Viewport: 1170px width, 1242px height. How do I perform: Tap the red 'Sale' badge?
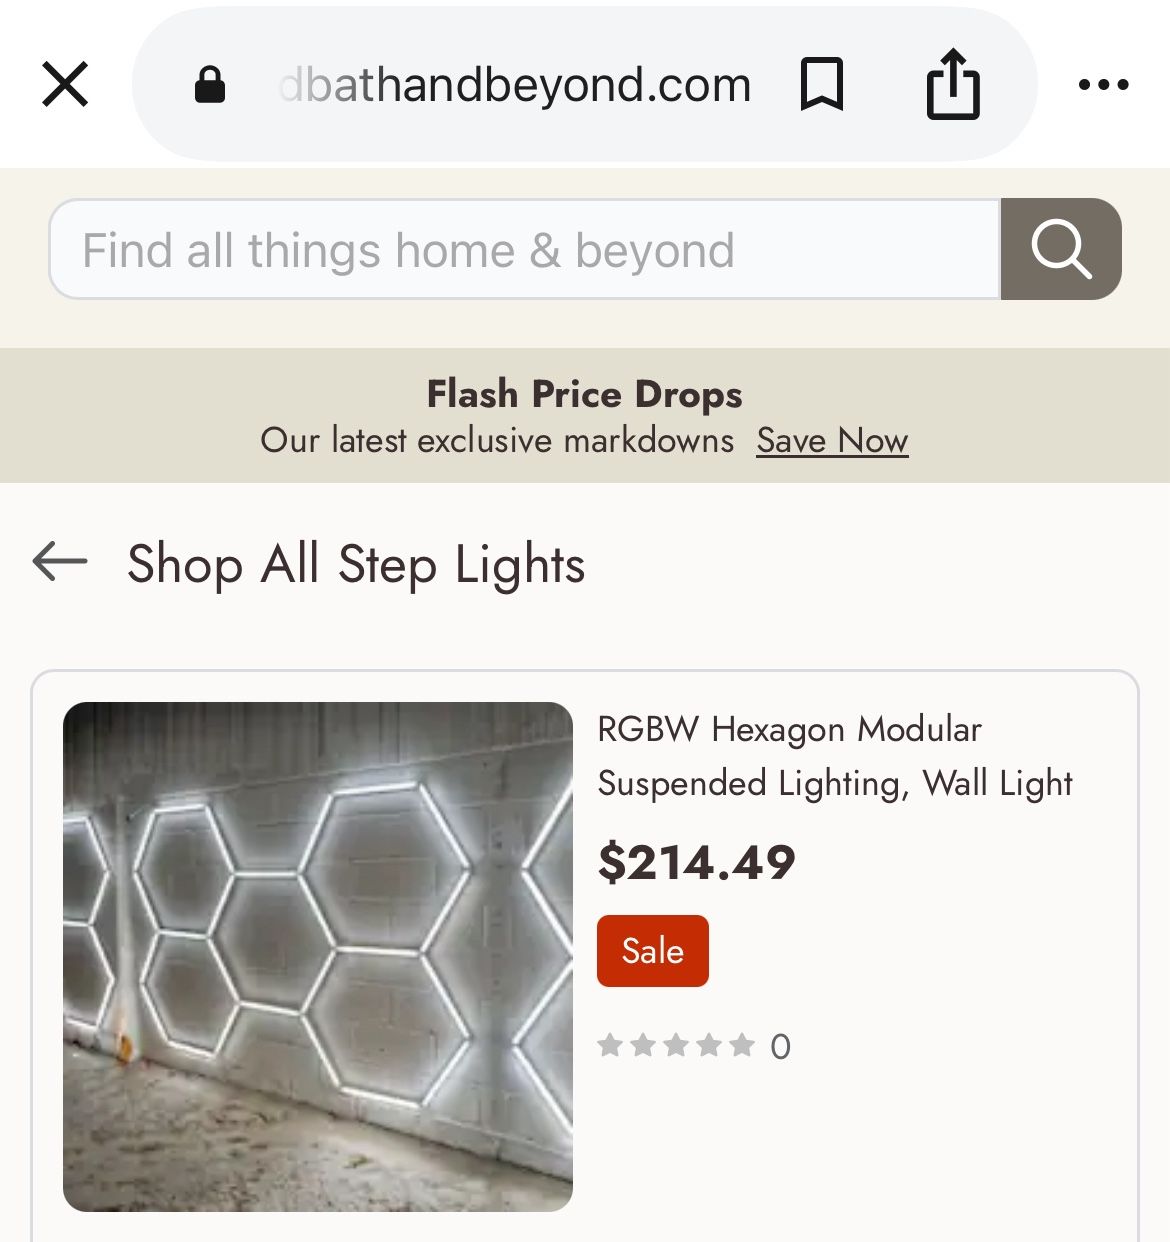point(652,951)
